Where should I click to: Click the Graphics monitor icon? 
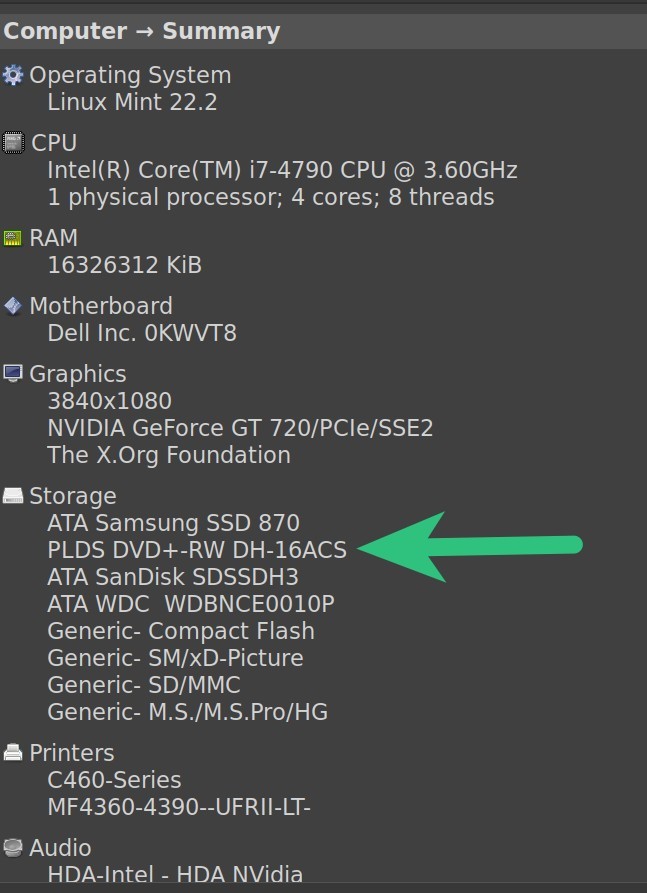point(13,374)
